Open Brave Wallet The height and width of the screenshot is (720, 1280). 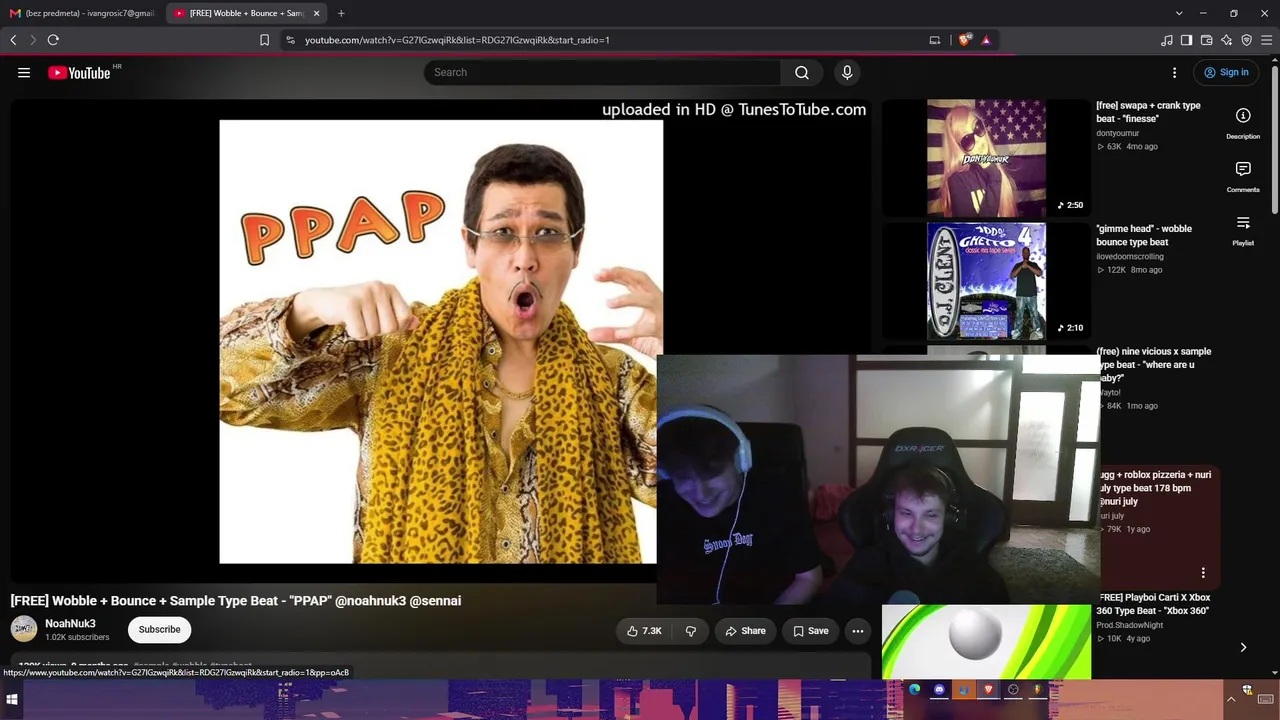coord(1207,40)
